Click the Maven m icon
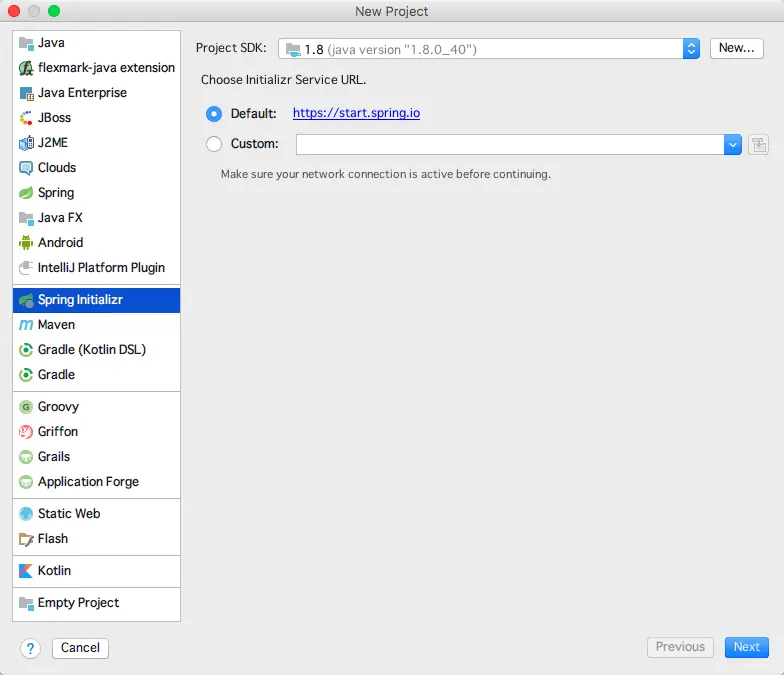 26,325
